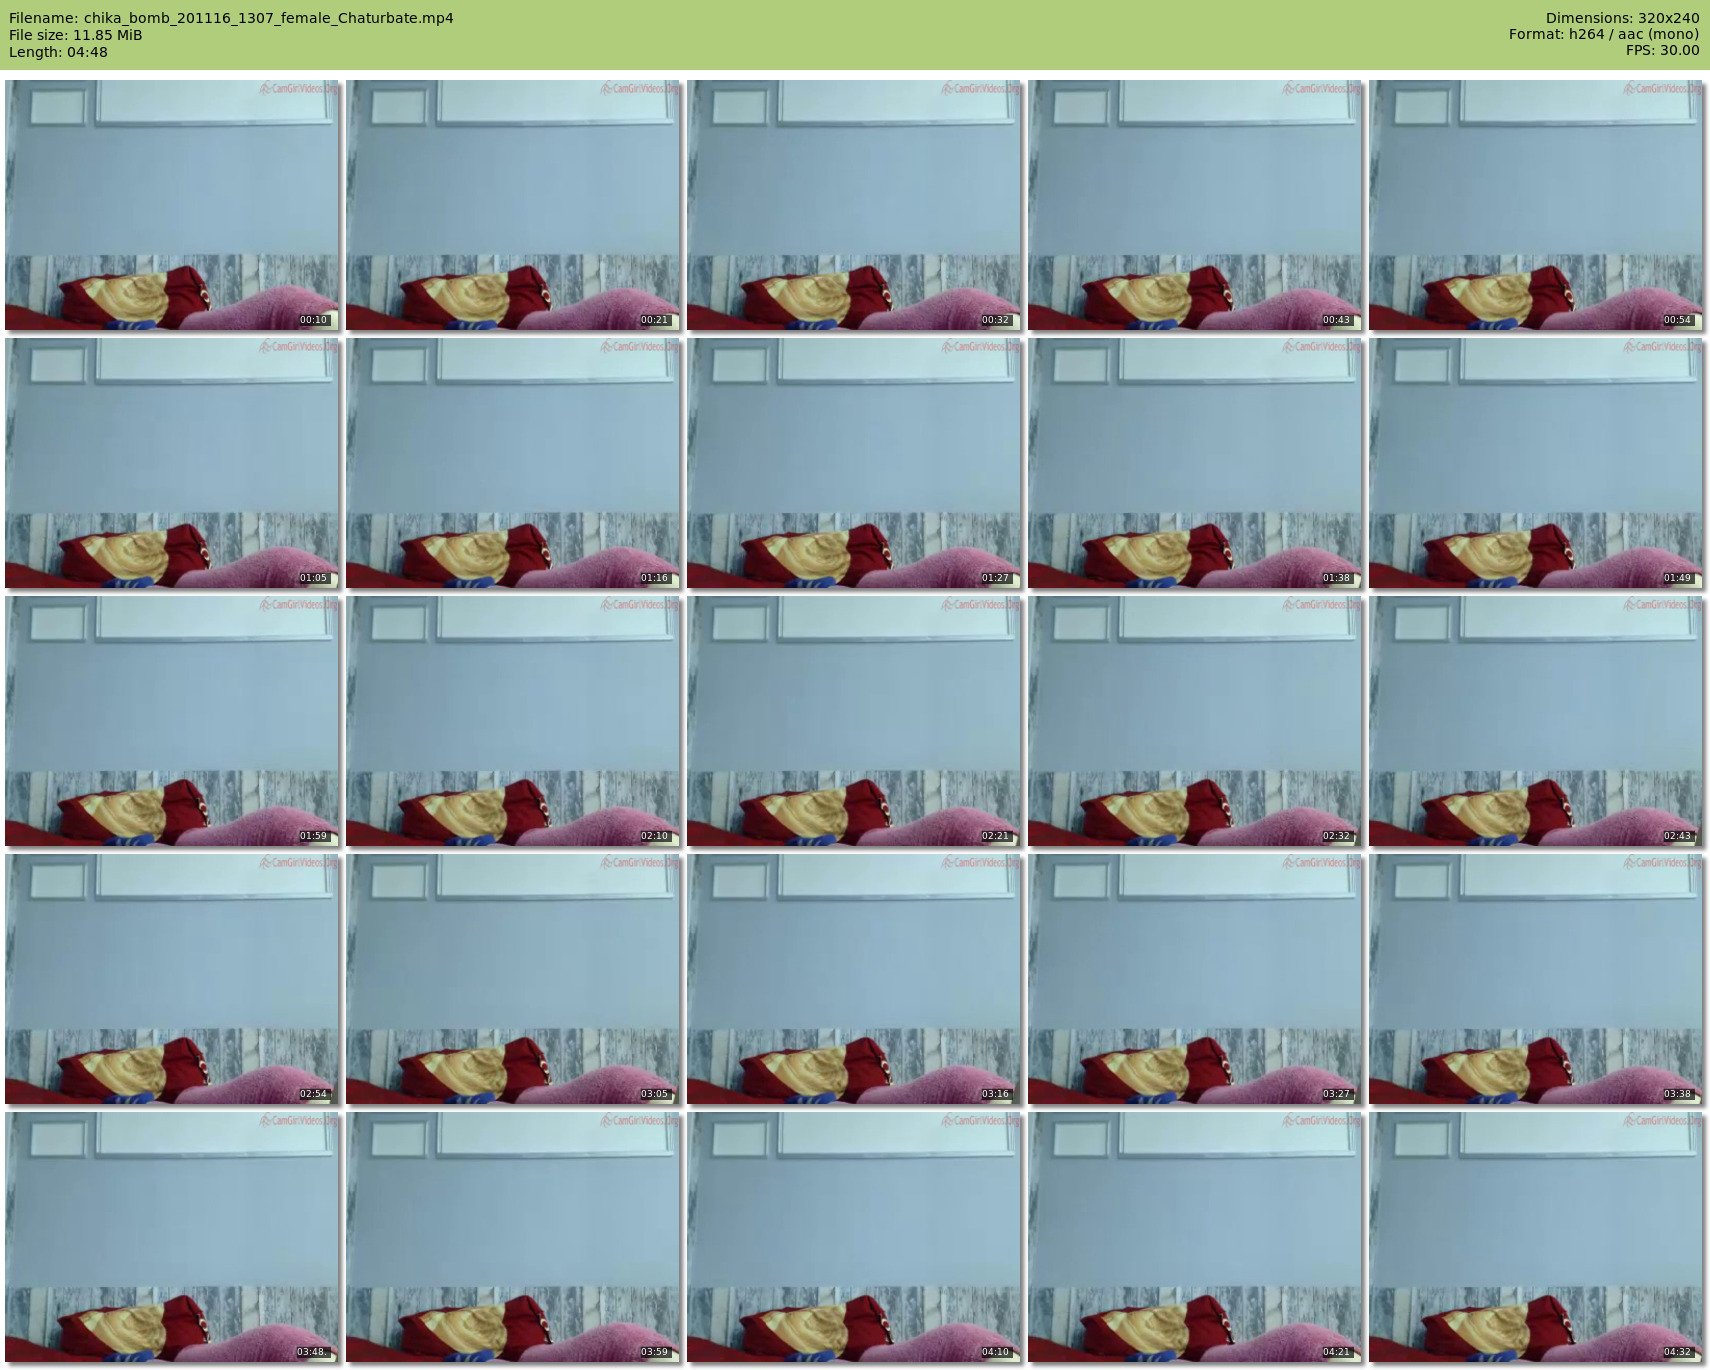Click the thumbnail stamped 01:16
The image size is (1710, 1370).
[513, 463]
